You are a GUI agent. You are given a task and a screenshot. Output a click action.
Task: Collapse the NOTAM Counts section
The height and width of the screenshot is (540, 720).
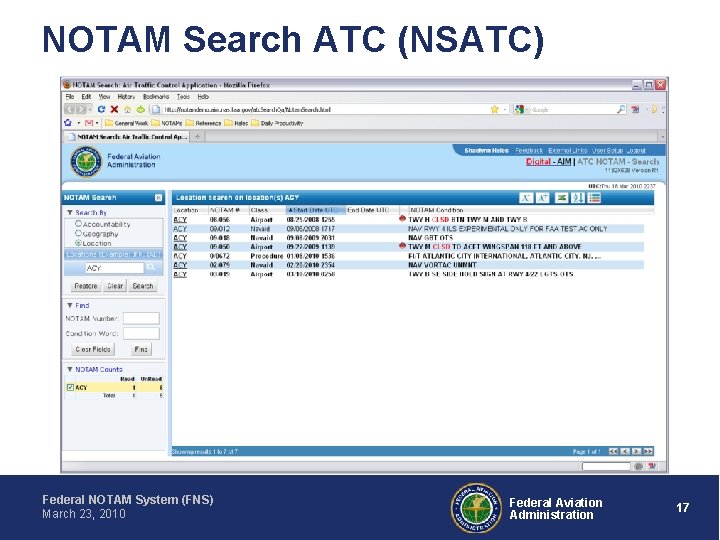click(x=70, y=369)
